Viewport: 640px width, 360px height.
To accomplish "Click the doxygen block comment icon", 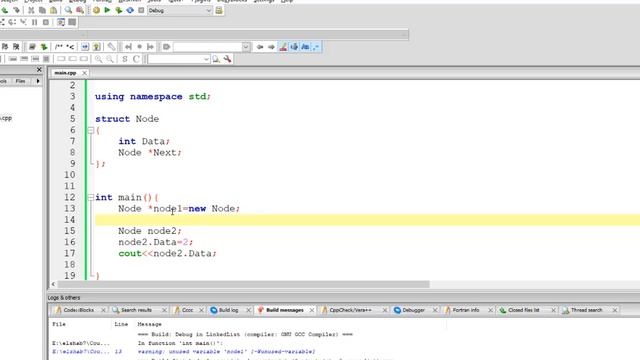I will pos(59,47).
